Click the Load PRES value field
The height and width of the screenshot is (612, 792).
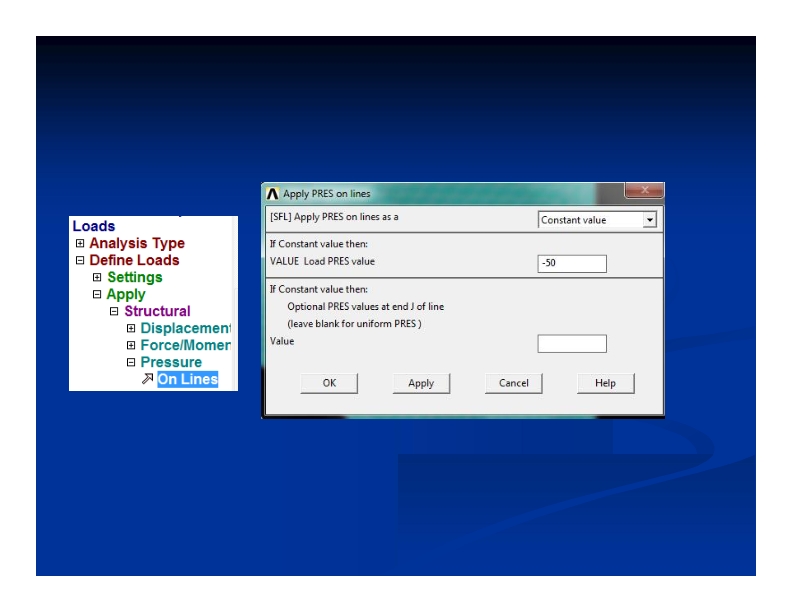point(572,263)
